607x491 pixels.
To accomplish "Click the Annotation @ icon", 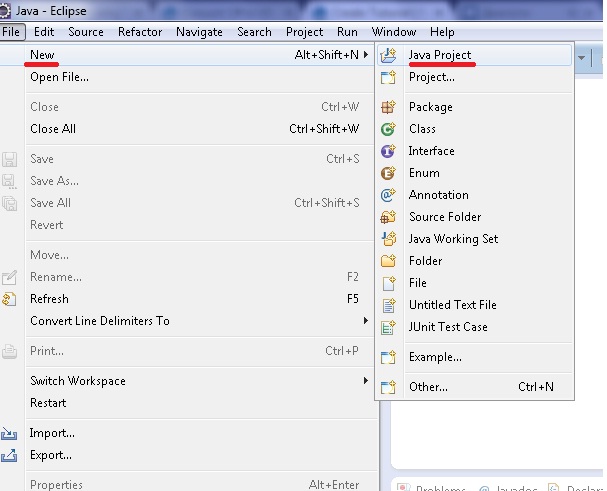I will click(x=388, y=195).
